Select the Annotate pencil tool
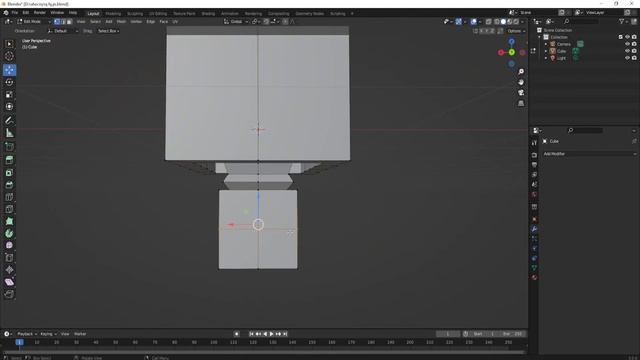Screen dimensions: 640x360 [x=9, y=120]
